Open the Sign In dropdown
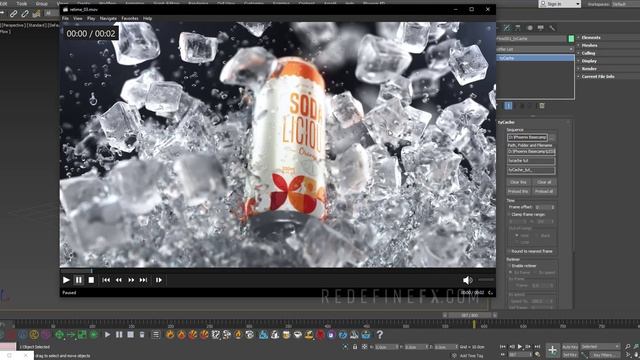 click(560, 4)
